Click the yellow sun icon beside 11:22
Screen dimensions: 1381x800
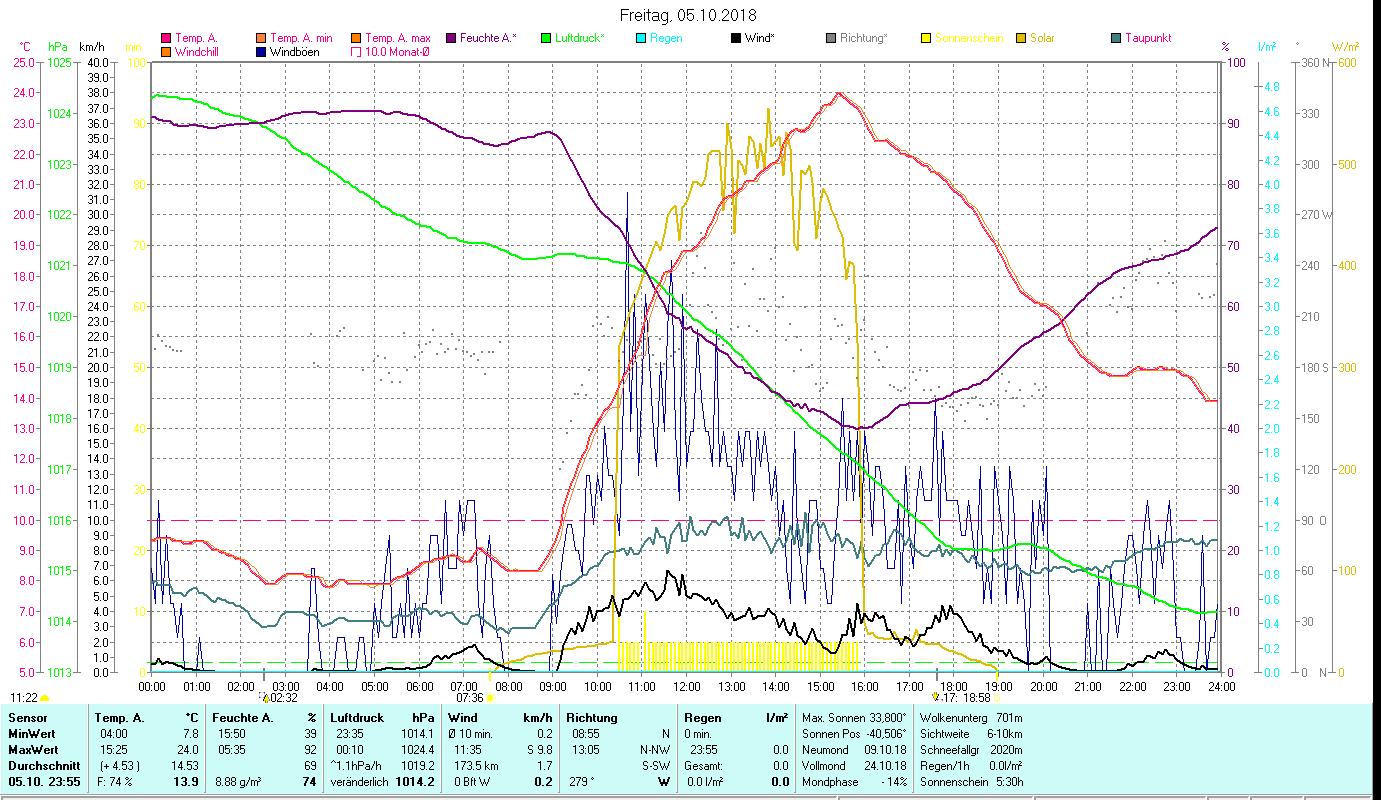click(45, 698)
